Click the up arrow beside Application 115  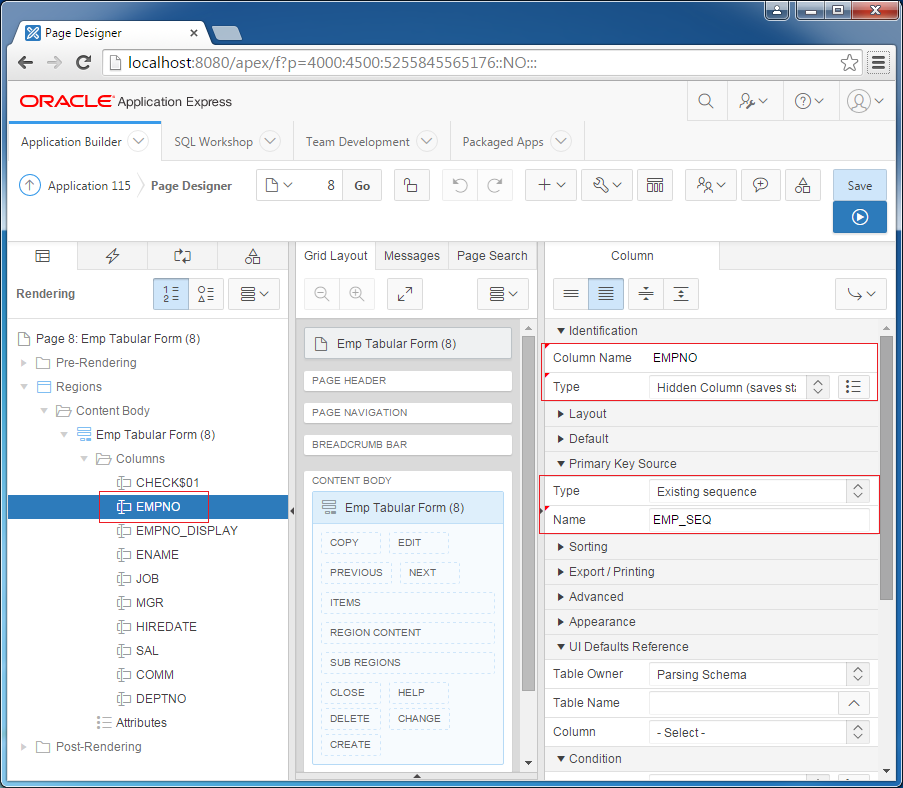click(30, 185)
